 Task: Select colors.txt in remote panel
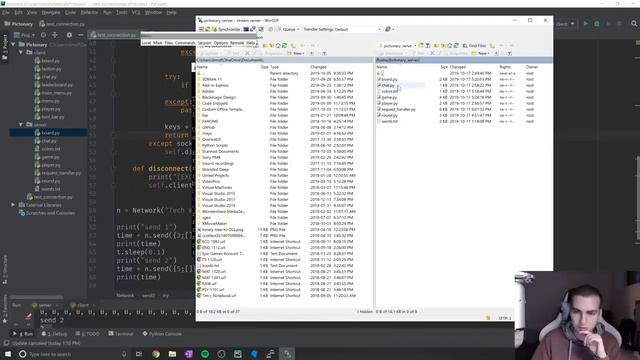(389, 91)
